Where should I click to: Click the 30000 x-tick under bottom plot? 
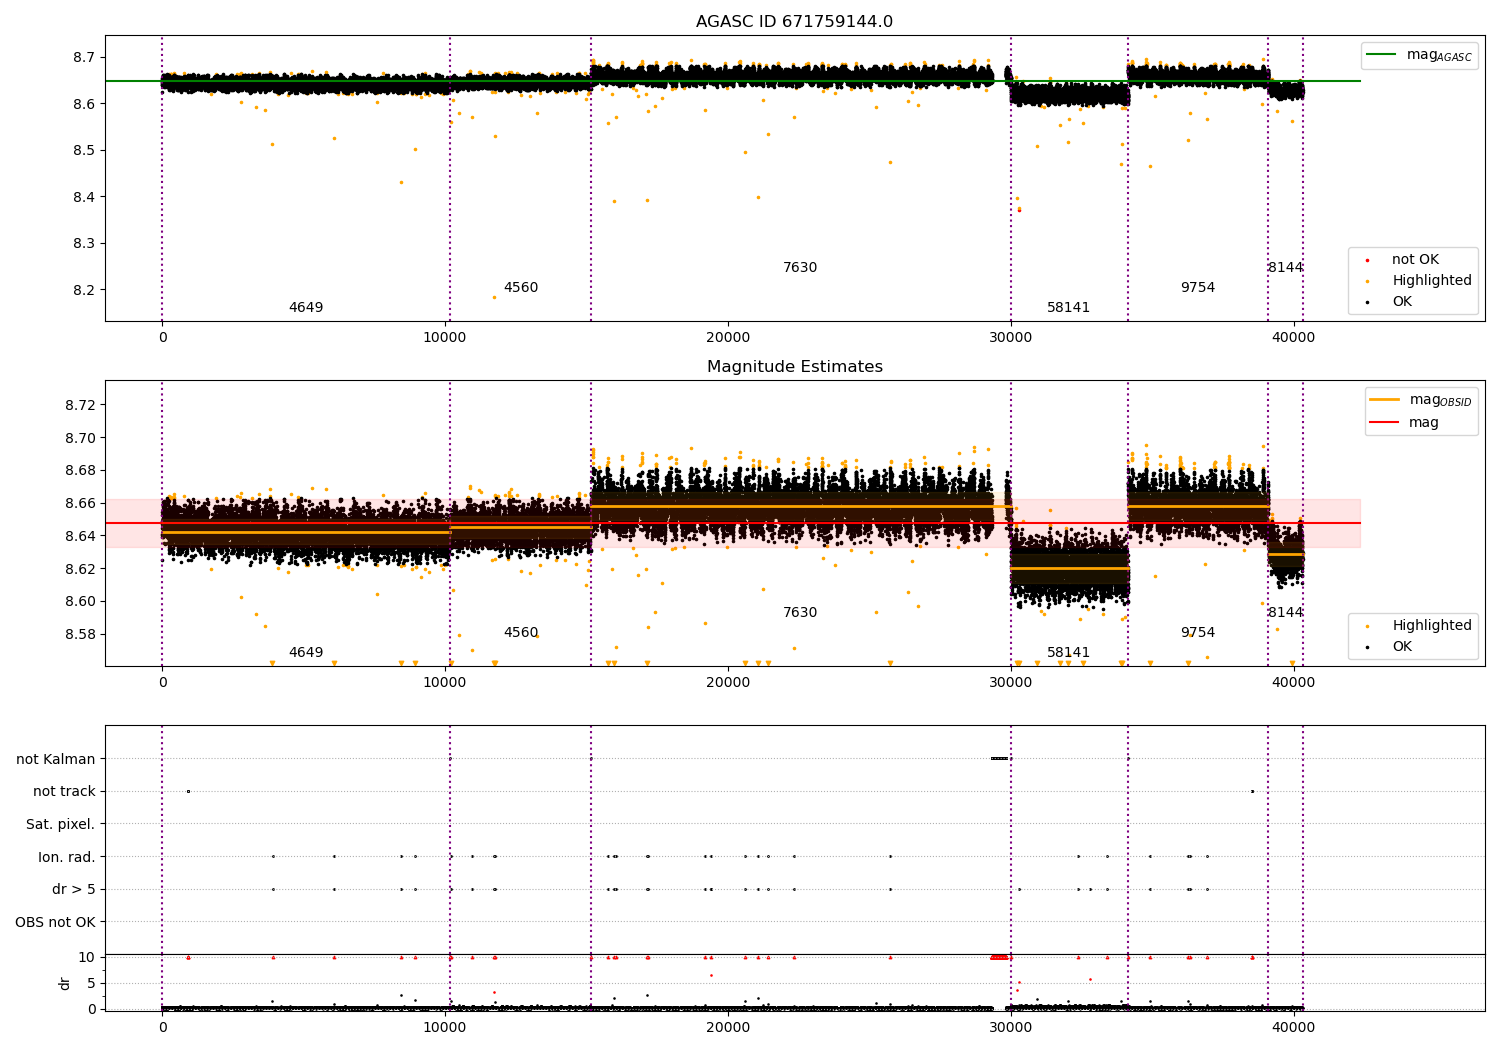(1011, 1028)
